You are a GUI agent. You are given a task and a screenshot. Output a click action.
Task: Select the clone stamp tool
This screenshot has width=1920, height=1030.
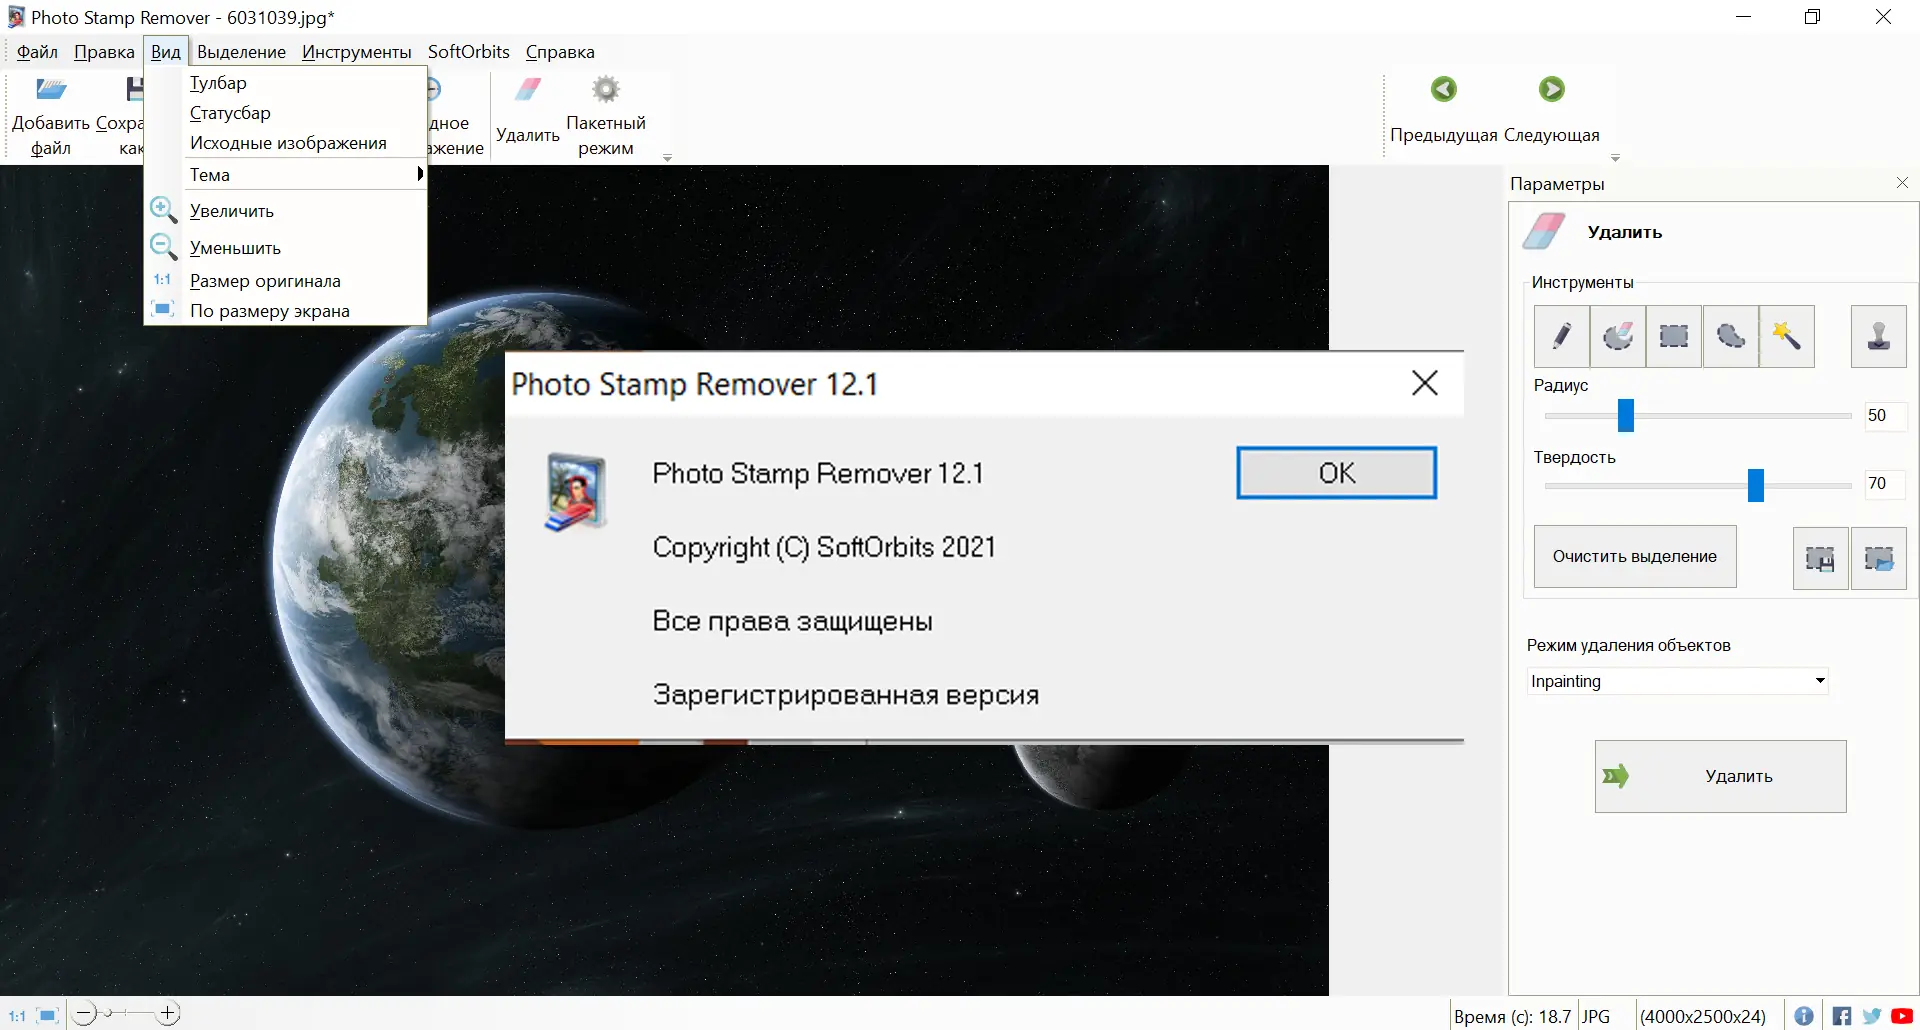point(1879,336)
